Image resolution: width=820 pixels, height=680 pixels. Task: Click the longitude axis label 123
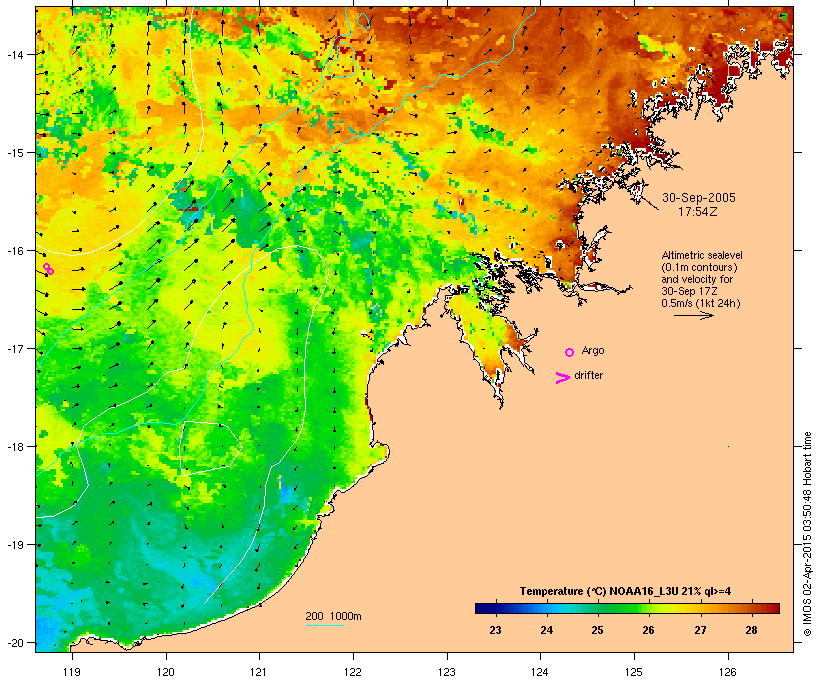(x=447, y=672)
